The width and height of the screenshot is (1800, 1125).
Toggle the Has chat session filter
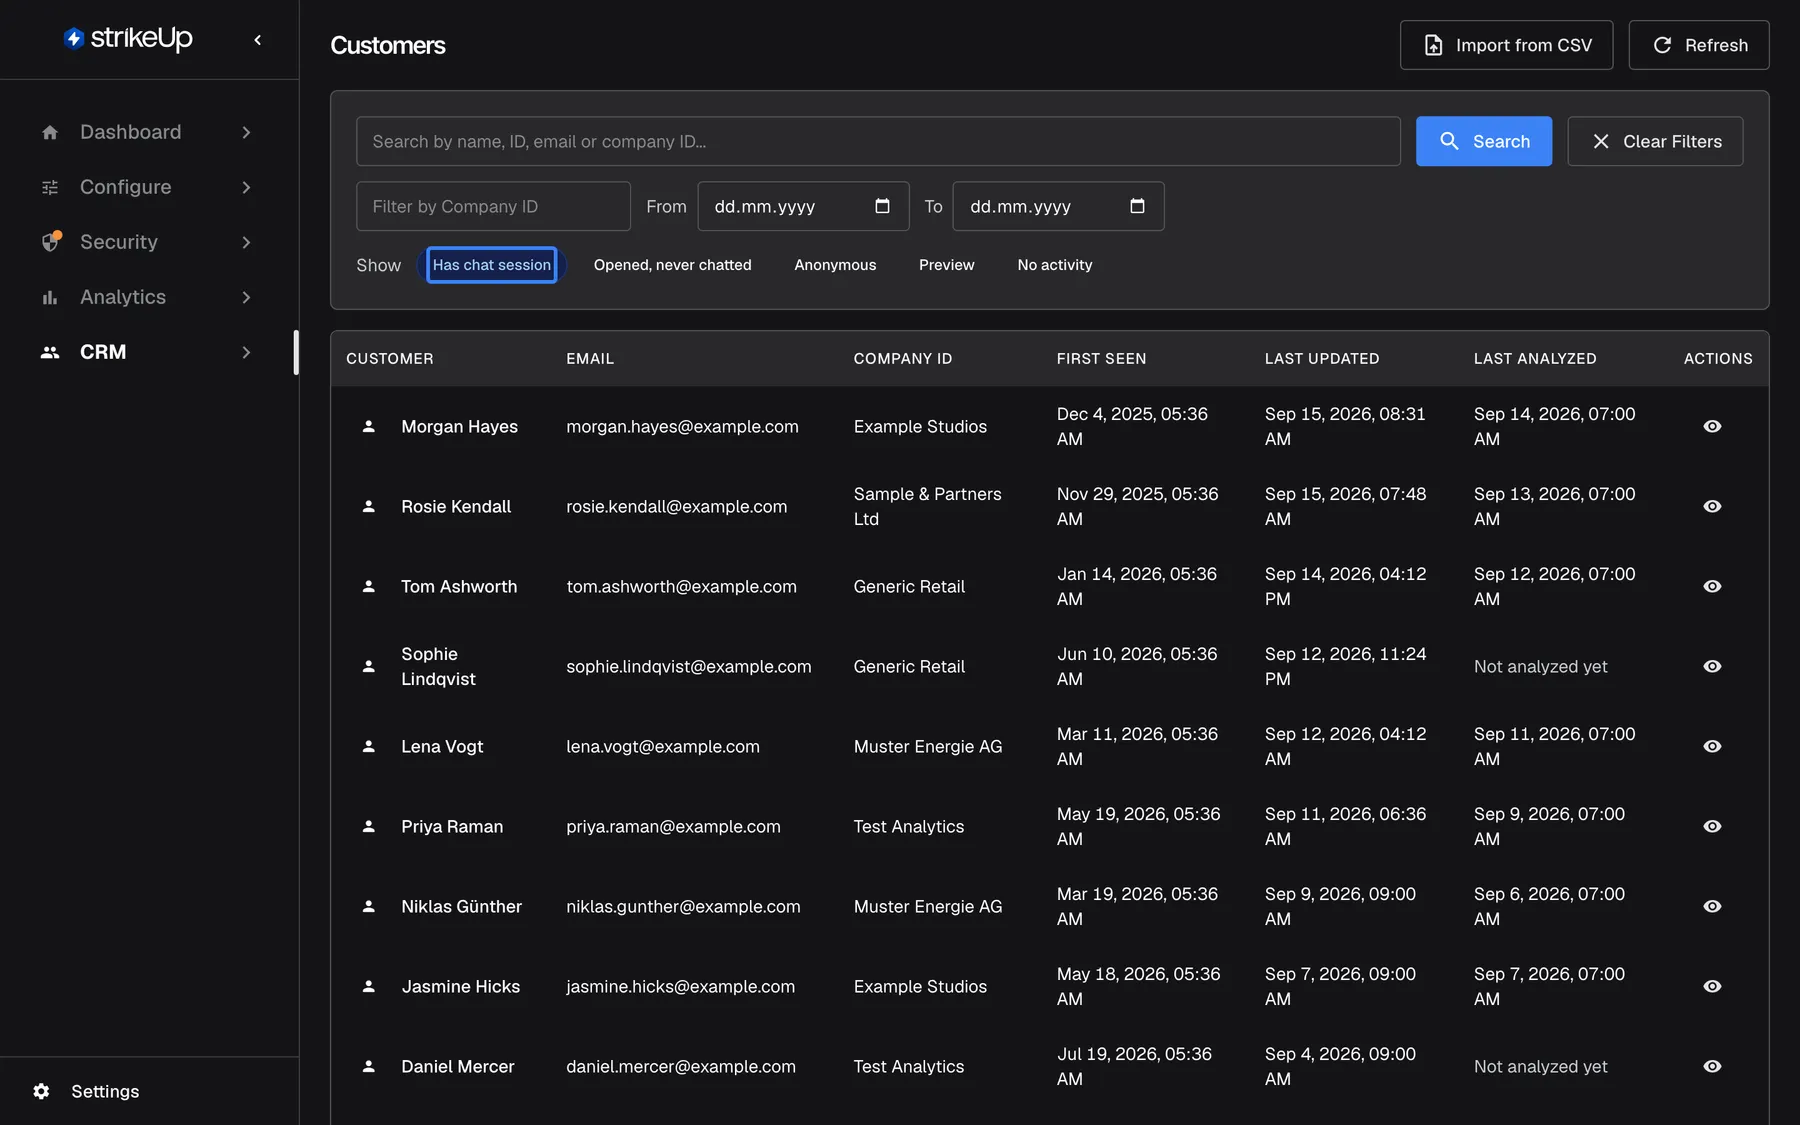point(492,265)
